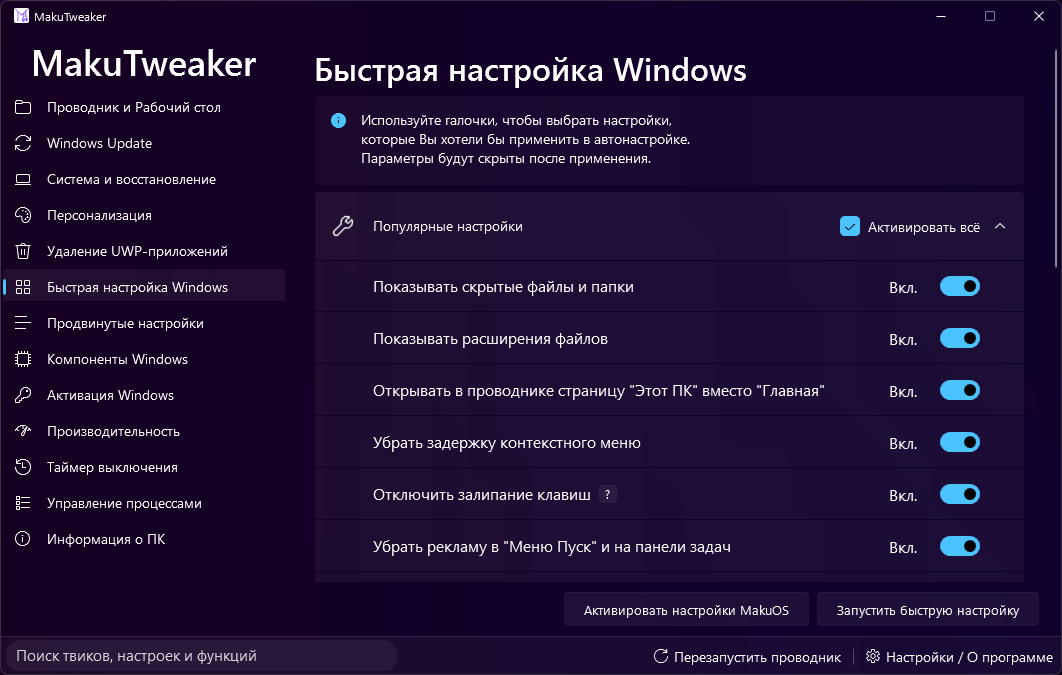Toggle Показывать скрытые файлы и папки switch
1062x675 pixels.
pos(960,286)
